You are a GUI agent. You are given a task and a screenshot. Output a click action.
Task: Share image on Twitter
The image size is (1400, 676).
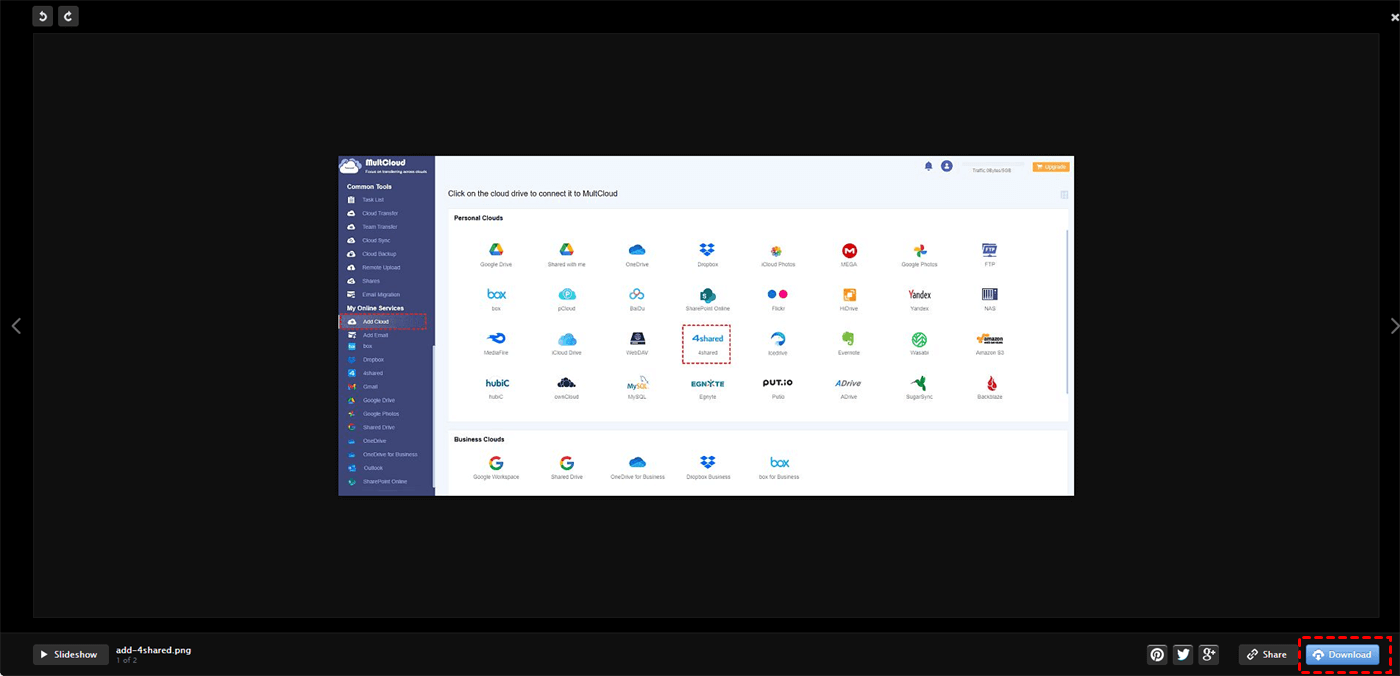[x=1183, y=654]
